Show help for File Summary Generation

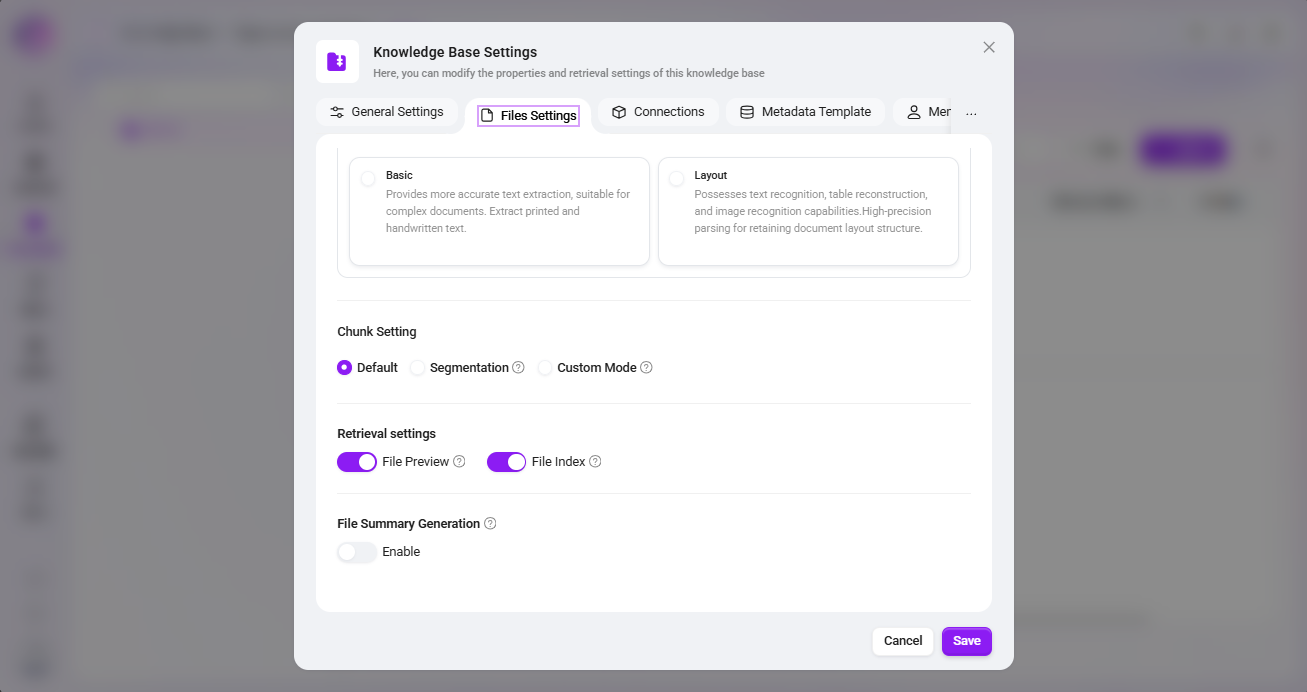click(x=490, y=524)
